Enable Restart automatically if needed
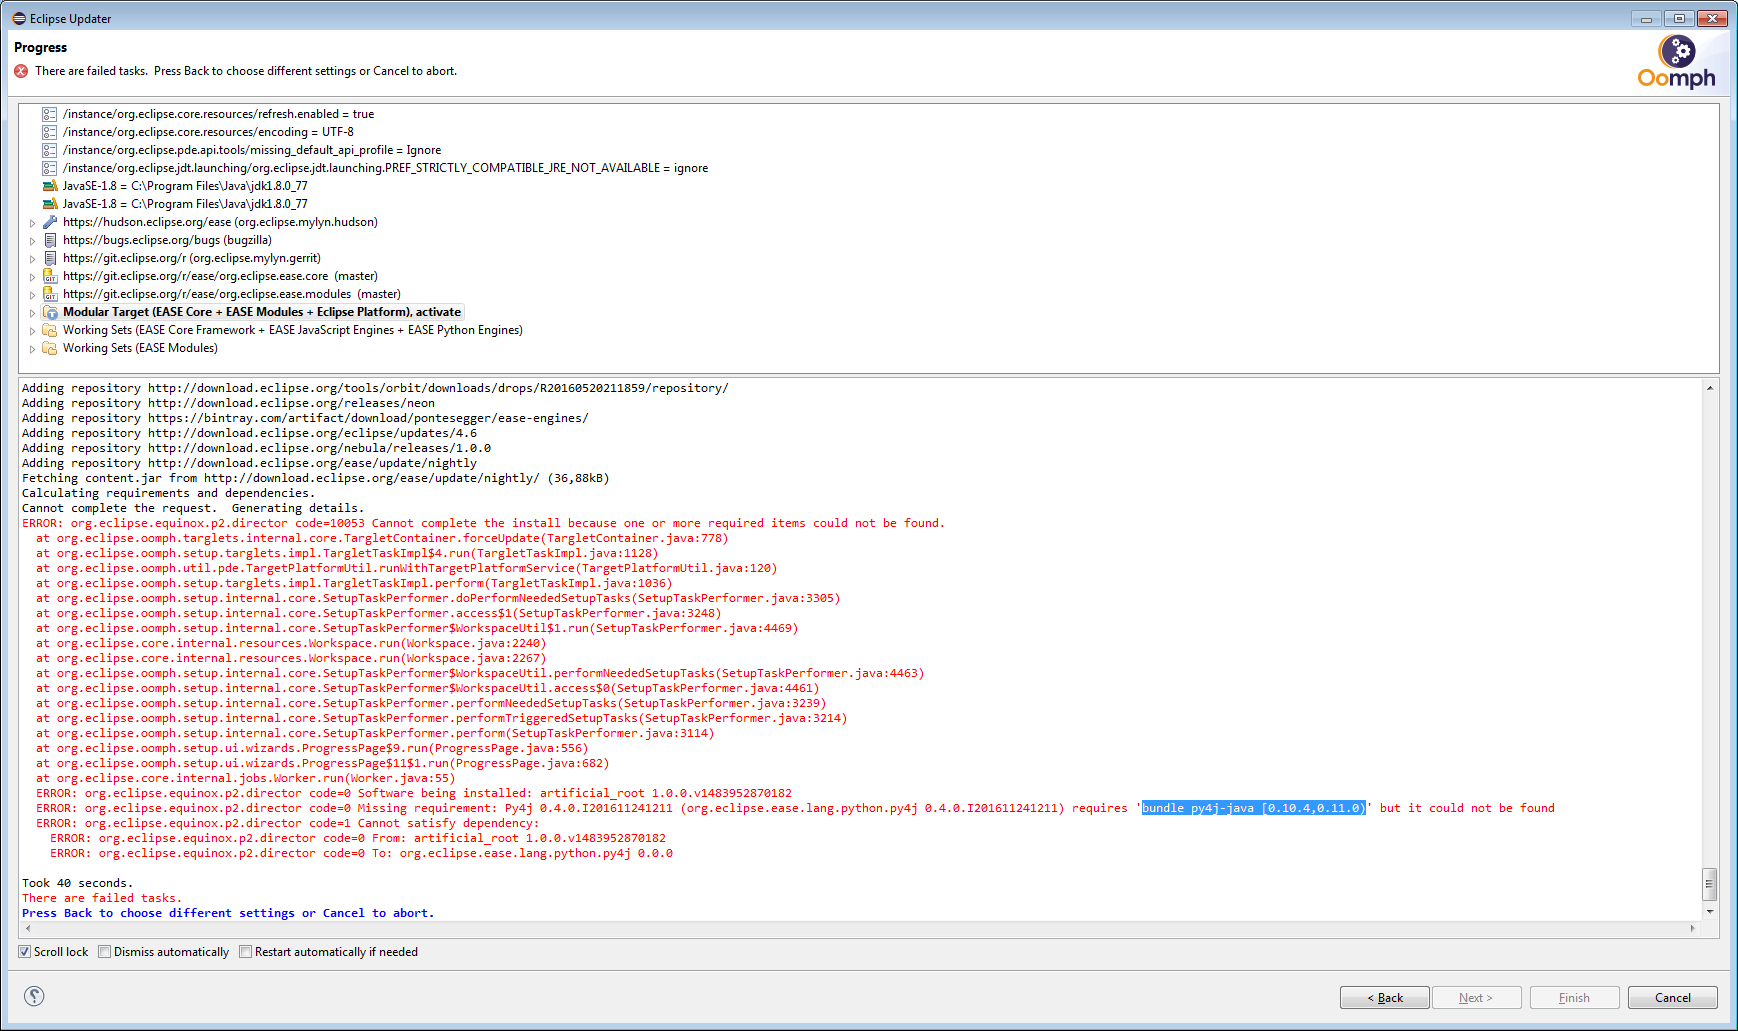 click(246, 952)
